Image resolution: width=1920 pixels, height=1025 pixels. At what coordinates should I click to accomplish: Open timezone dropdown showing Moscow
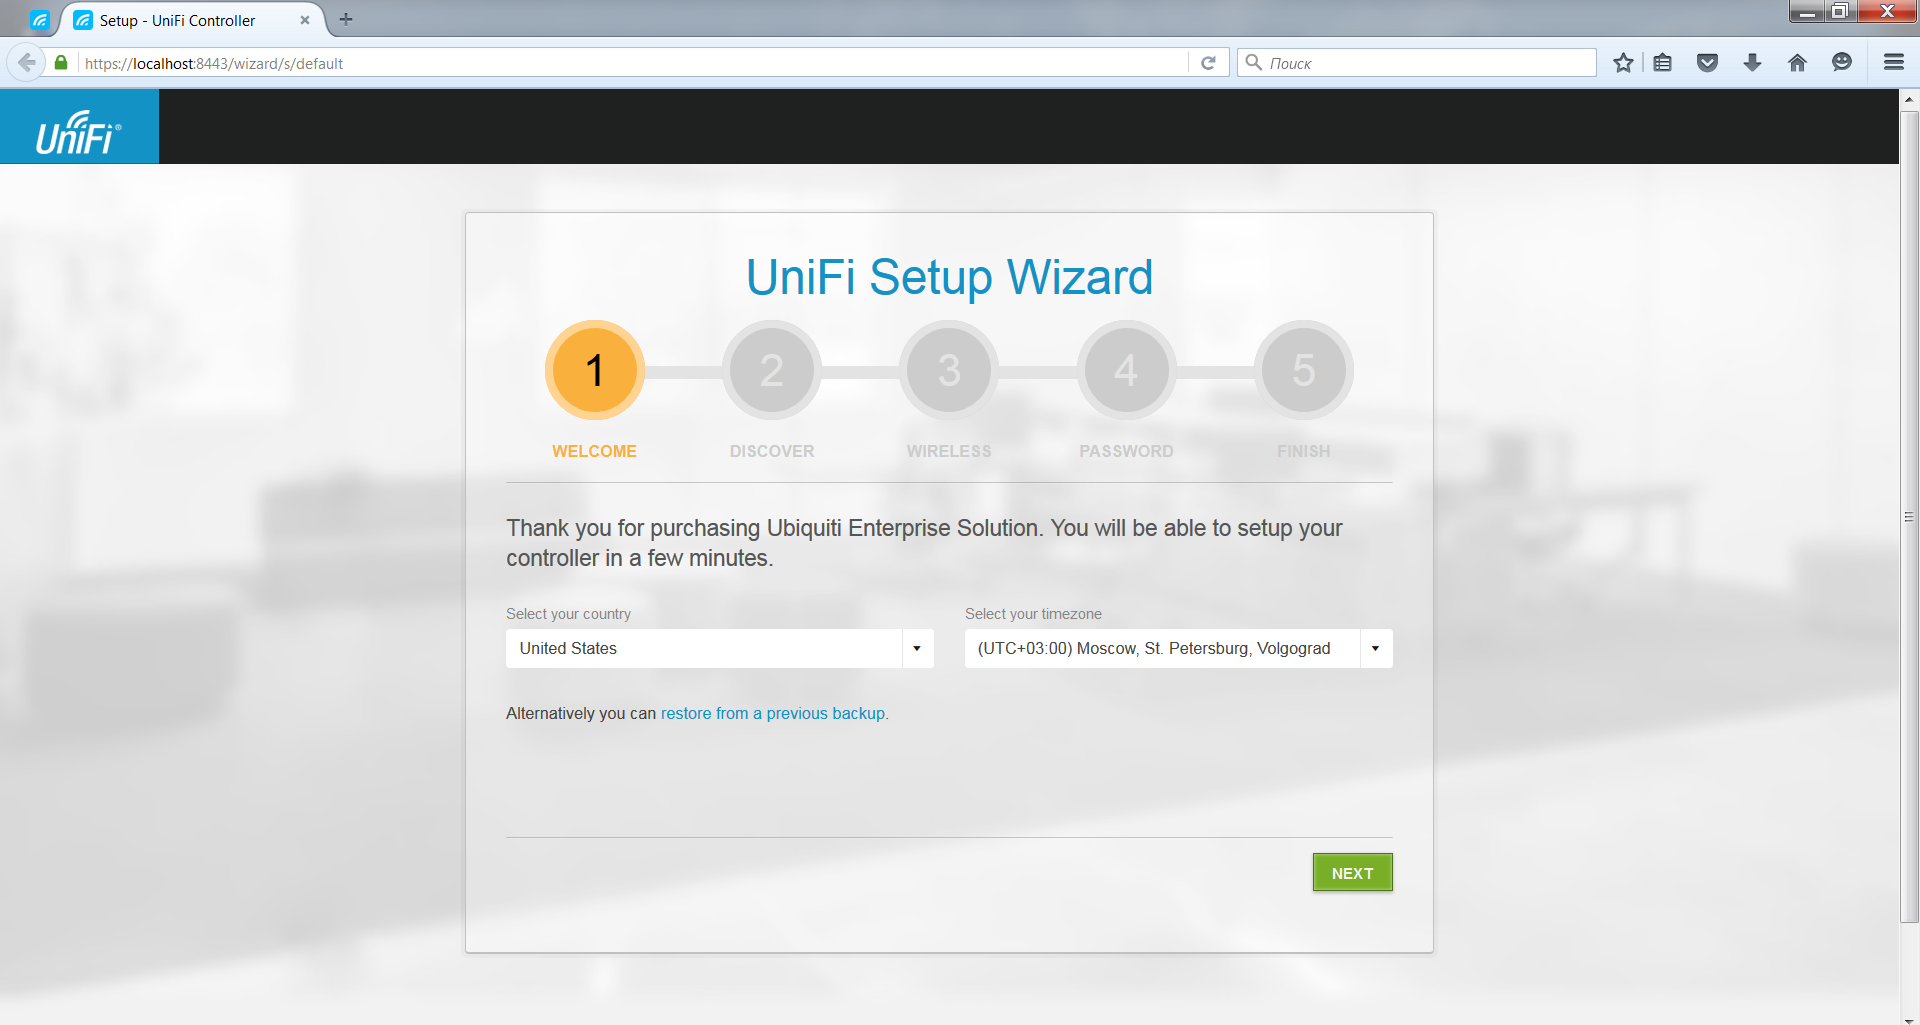tap(1178, 648)
